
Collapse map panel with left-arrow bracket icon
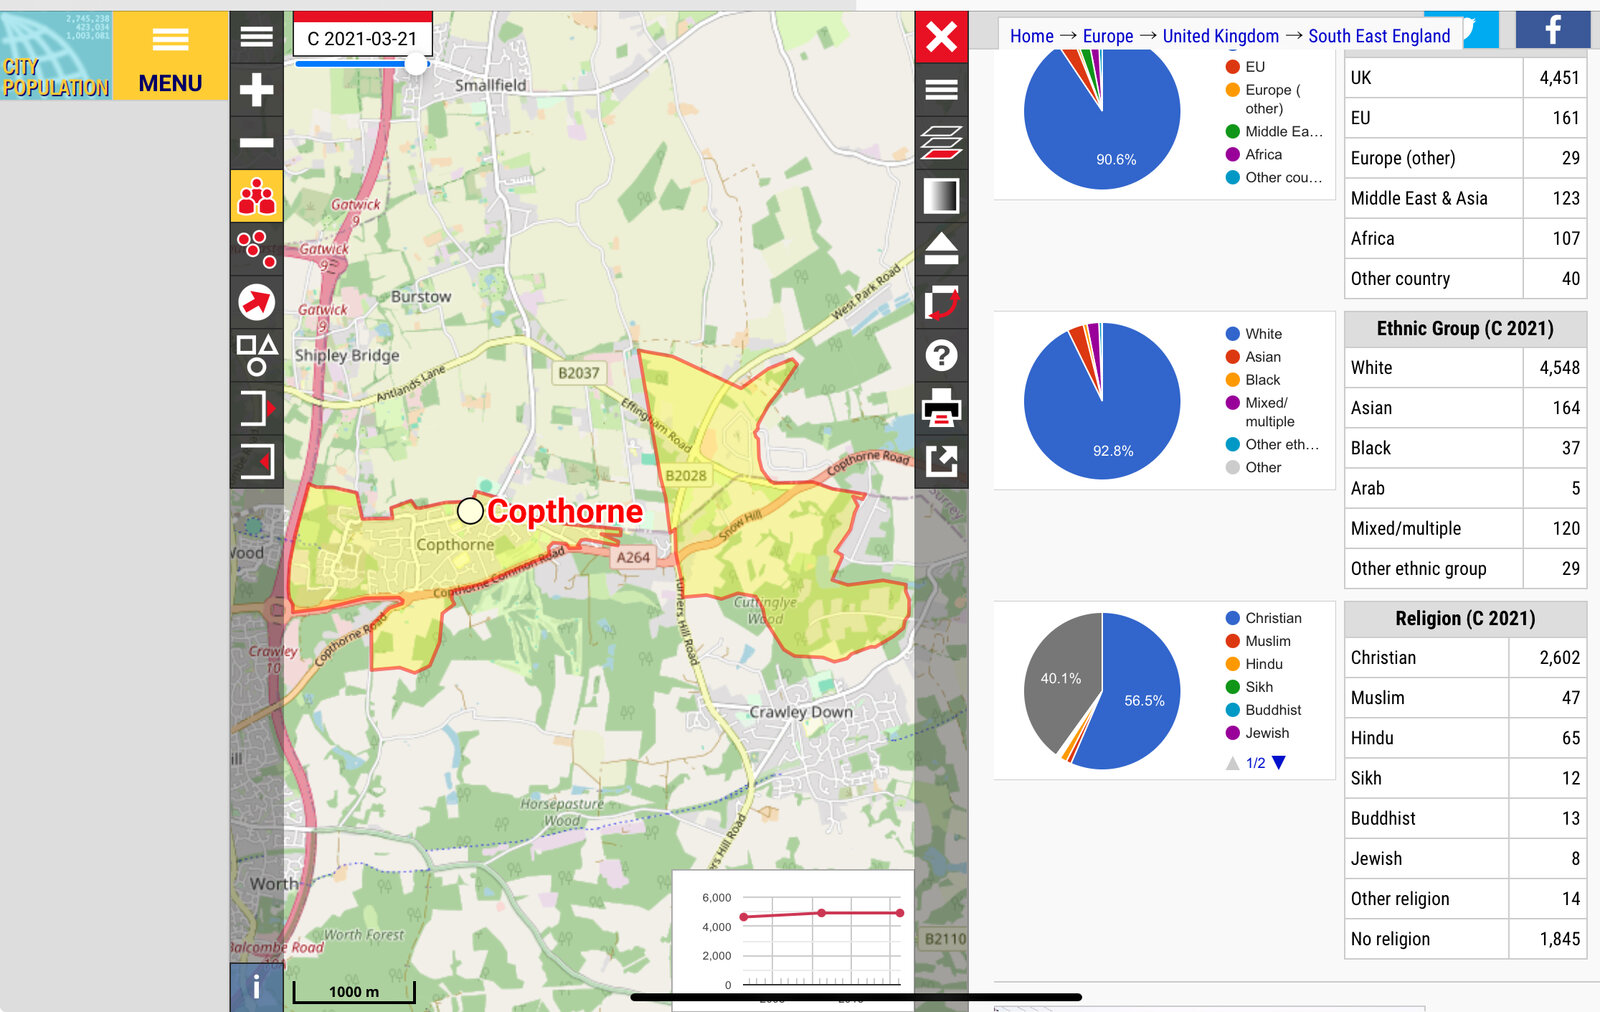click(256, 461)
